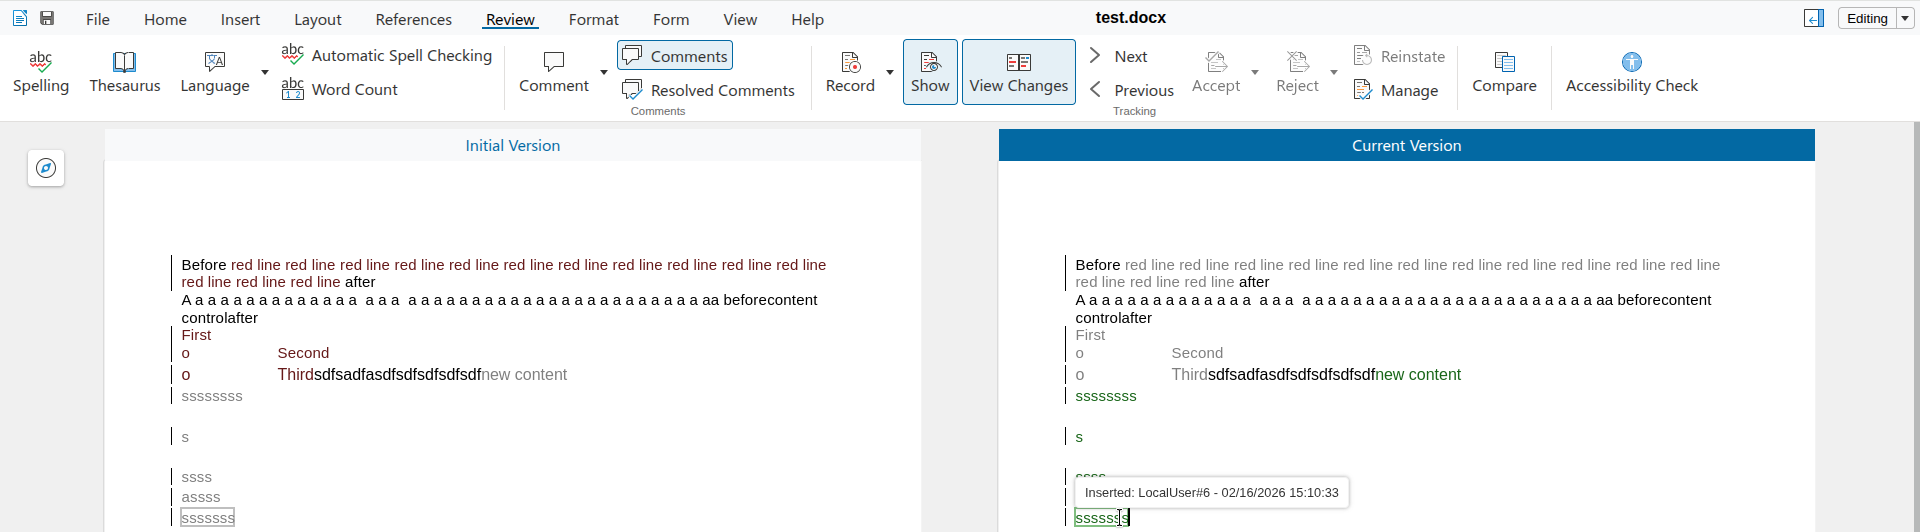Select the Current Version pane header

tap(1406, 145)
